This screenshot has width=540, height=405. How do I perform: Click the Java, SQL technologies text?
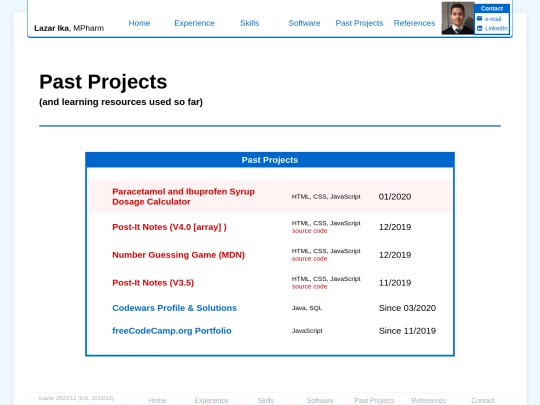(307, 308)
